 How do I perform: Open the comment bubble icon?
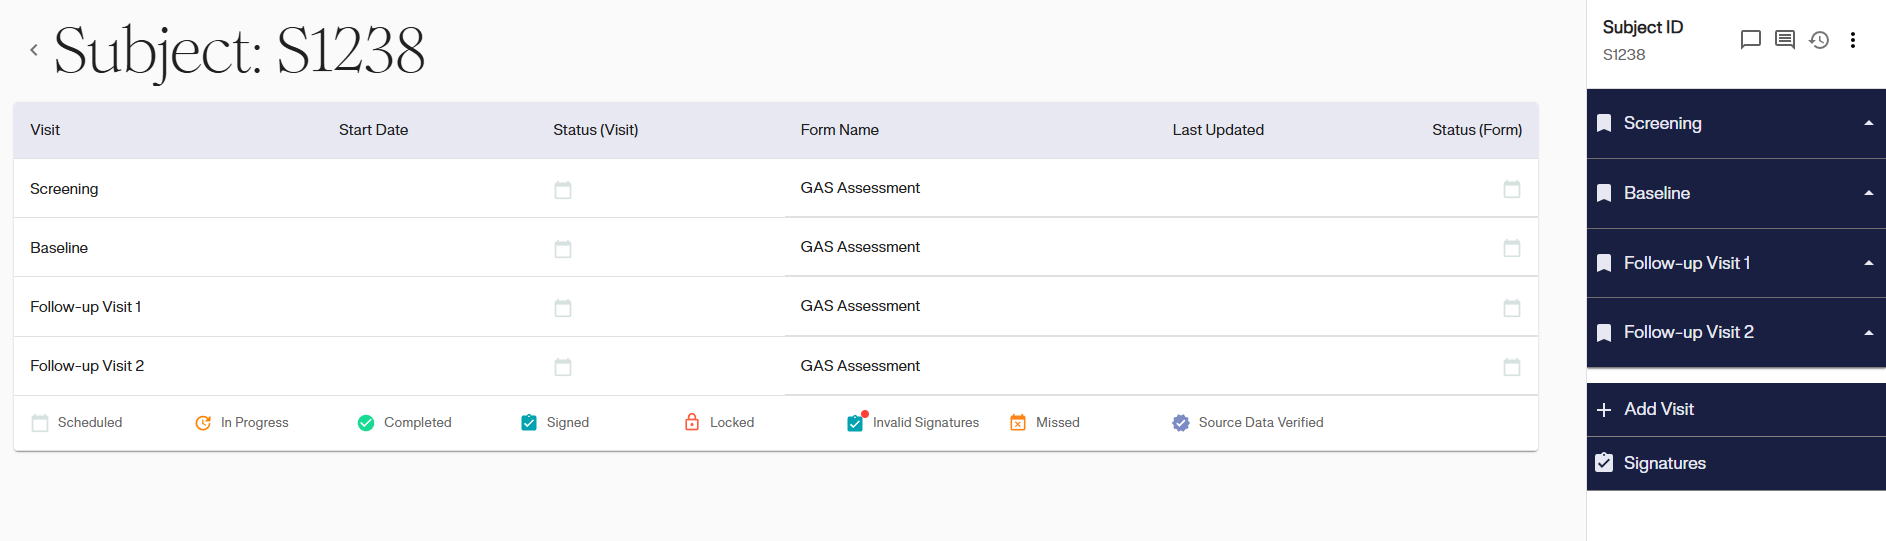point(1750,40)
